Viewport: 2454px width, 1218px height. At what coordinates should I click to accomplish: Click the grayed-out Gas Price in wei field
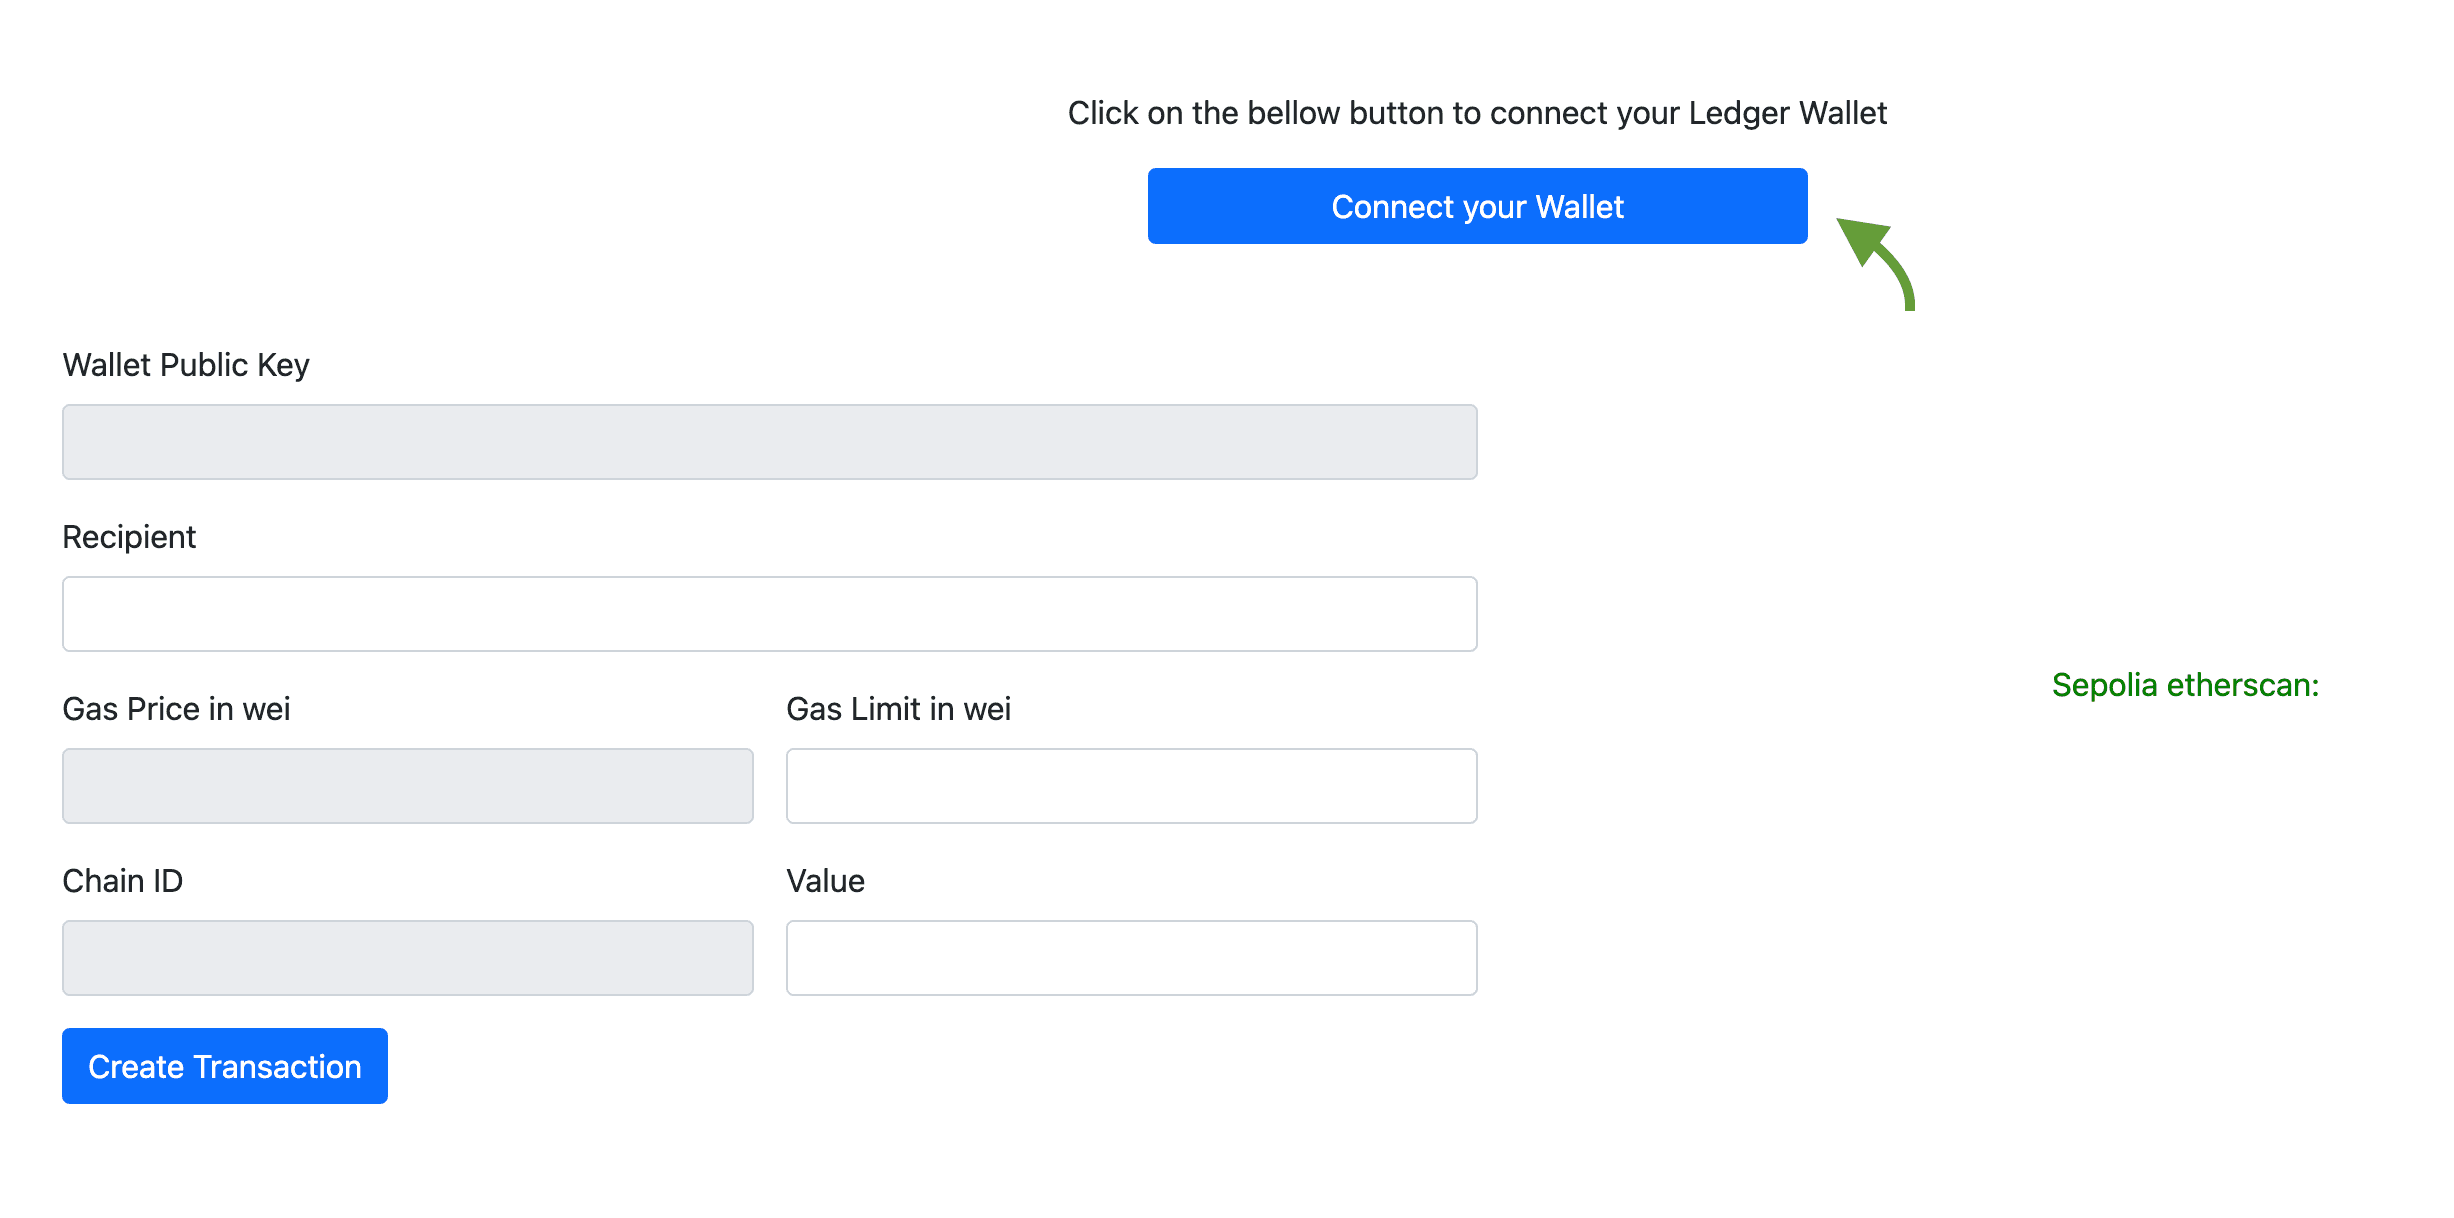[407, 785]
